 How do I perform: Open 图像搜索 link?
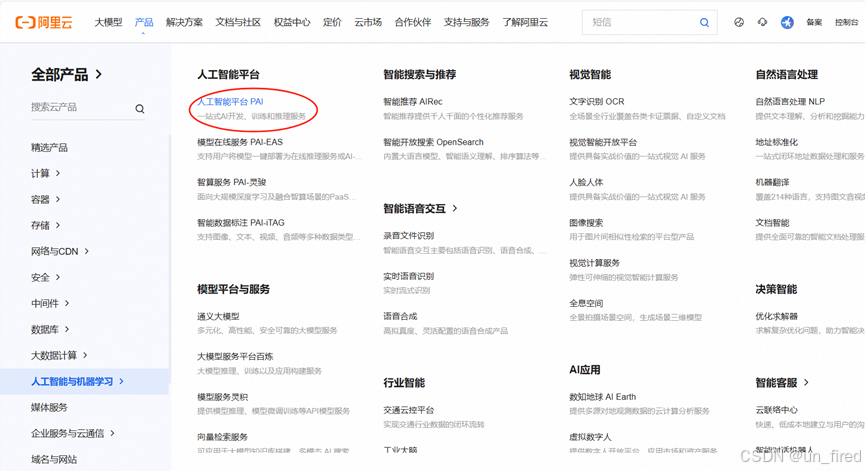(x=586, y=222)
